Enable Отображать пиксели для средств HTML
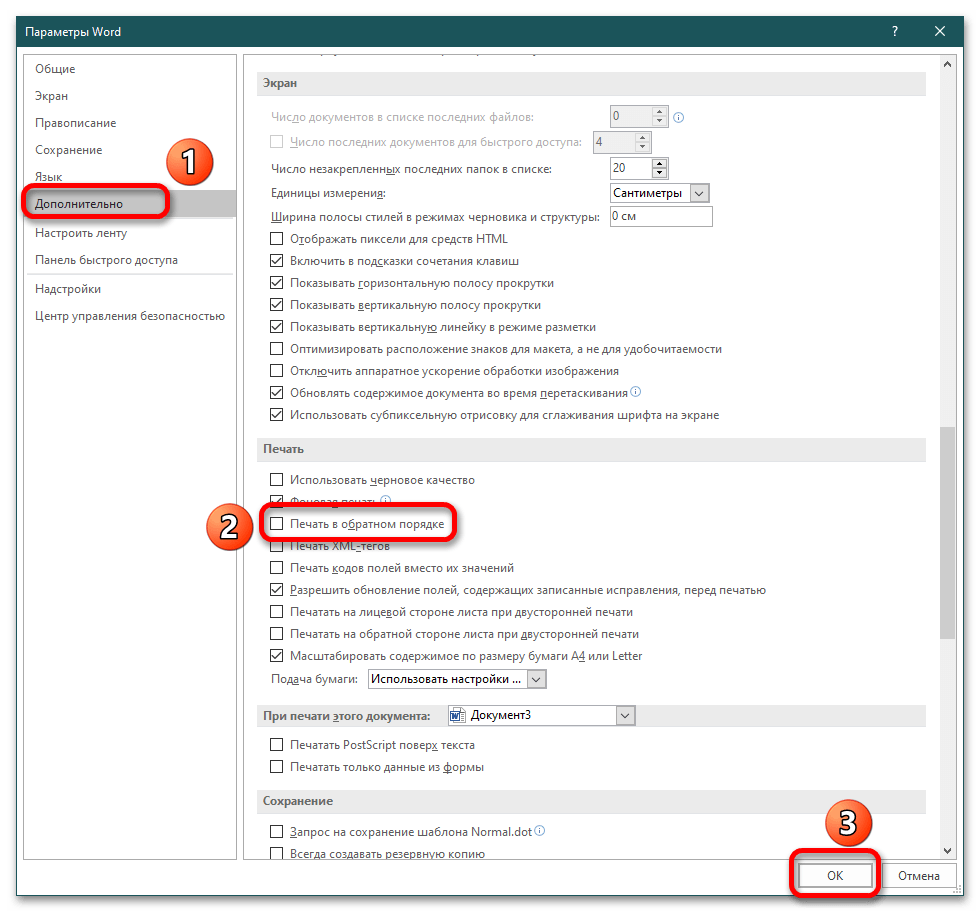Screen dimensions: 980x912 pyautogui.click(x=276, y=239)
